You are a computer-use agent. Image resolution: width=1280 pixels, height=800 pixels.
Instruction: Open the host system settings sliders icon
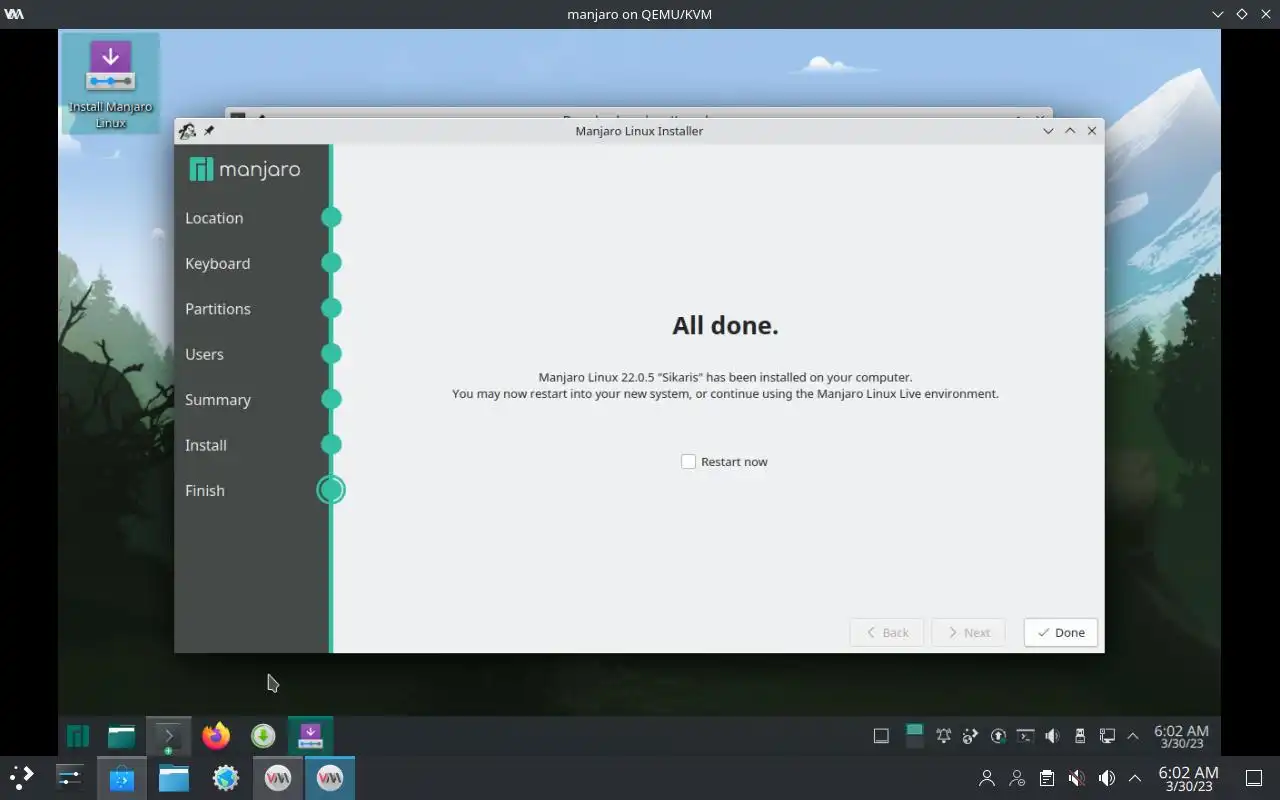coord(70,777)
